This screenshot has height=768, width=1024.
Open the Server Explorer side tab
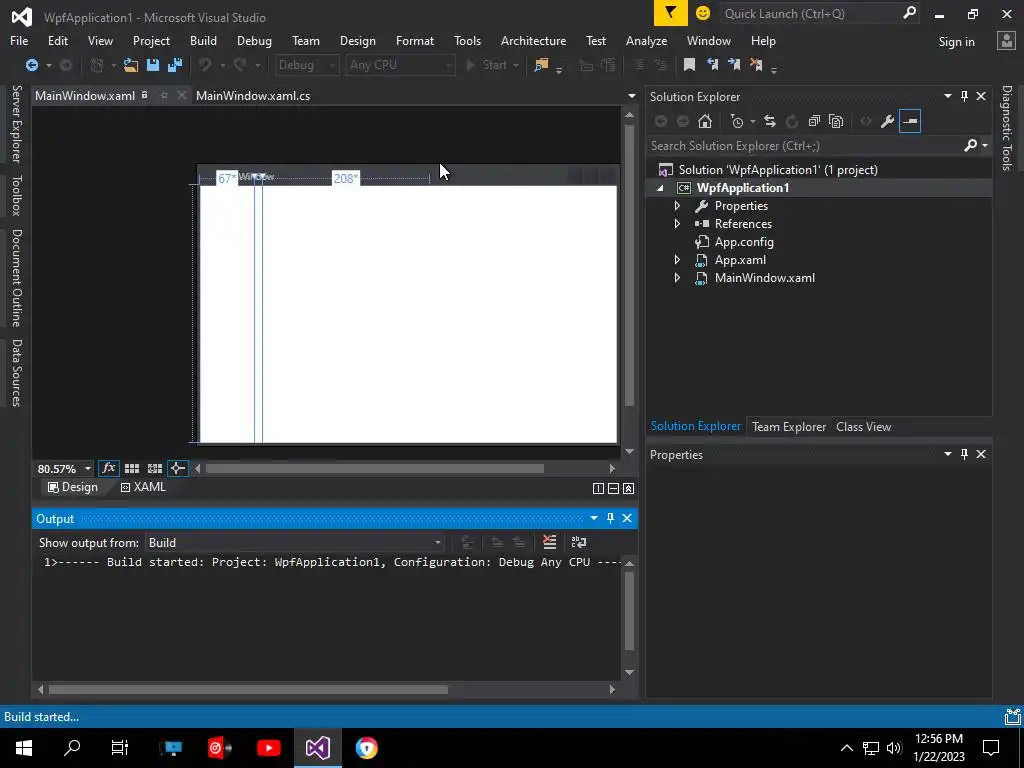[x=16, y=123]
